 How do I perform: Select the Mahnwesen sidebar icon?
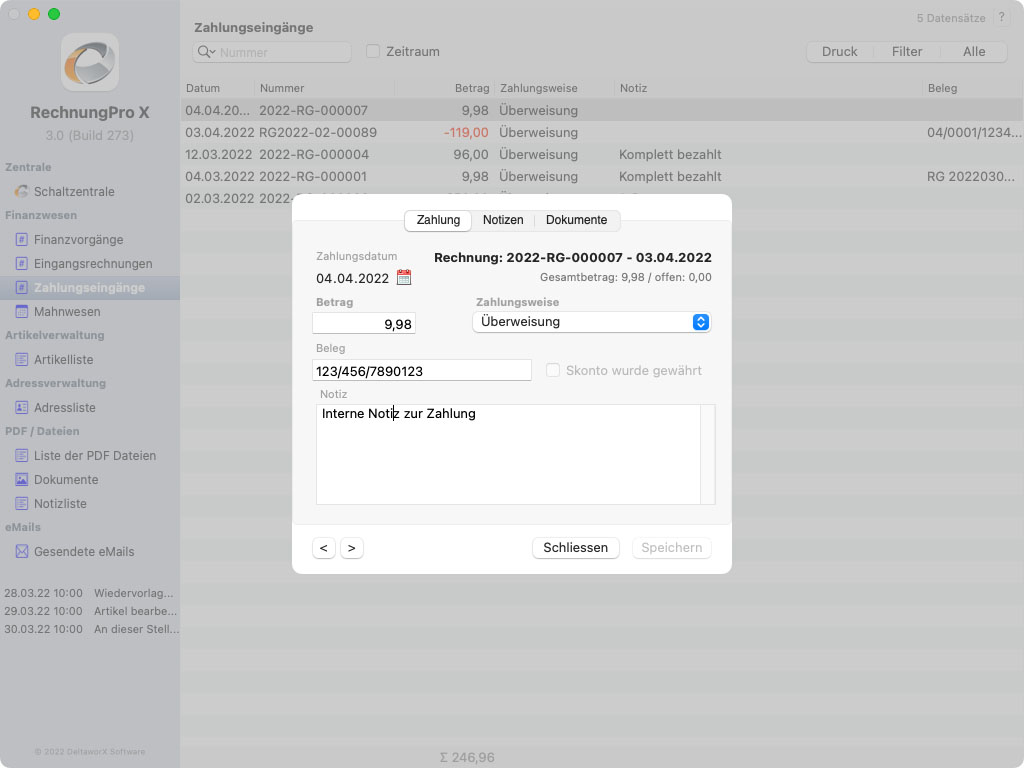tap(22, 312)
